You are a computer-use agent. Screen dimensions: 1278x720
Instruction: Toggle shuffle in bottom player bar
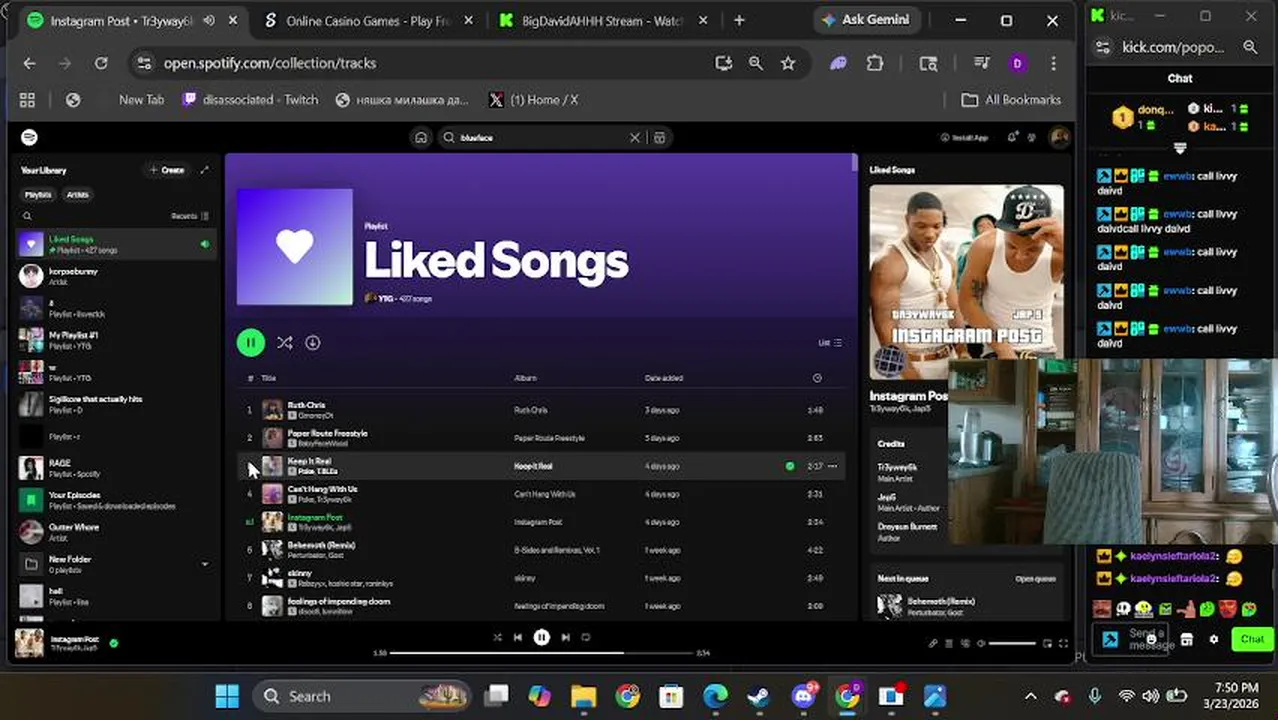[497, 637]
